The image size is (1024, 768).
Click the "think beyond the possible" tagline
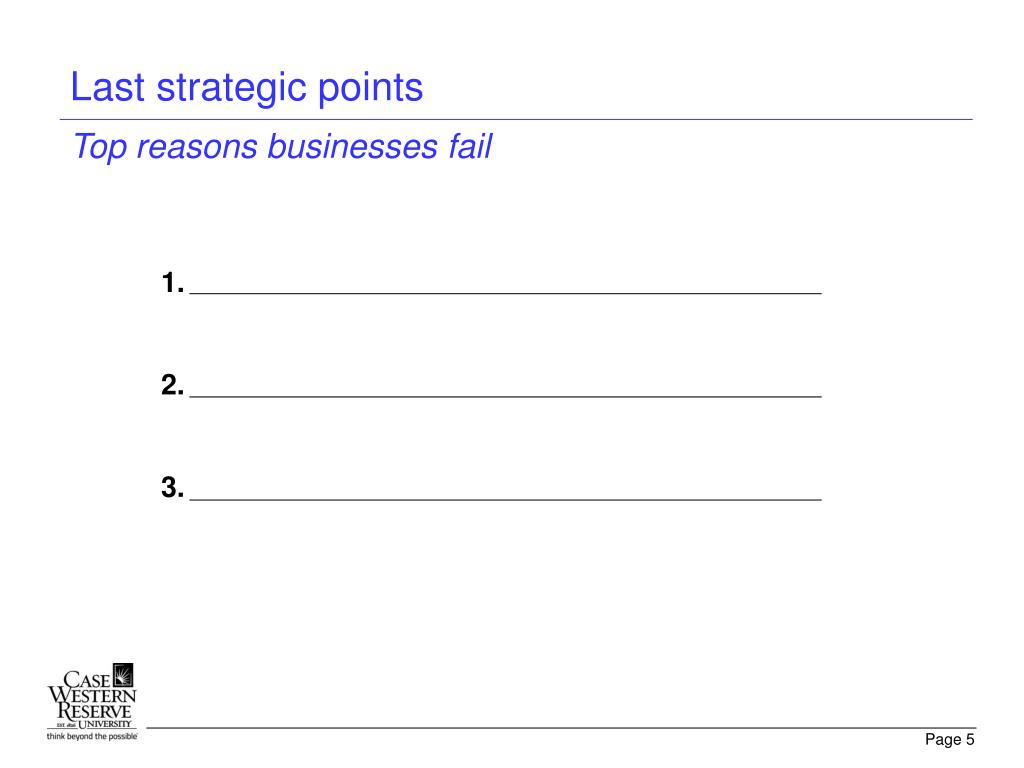92,737
